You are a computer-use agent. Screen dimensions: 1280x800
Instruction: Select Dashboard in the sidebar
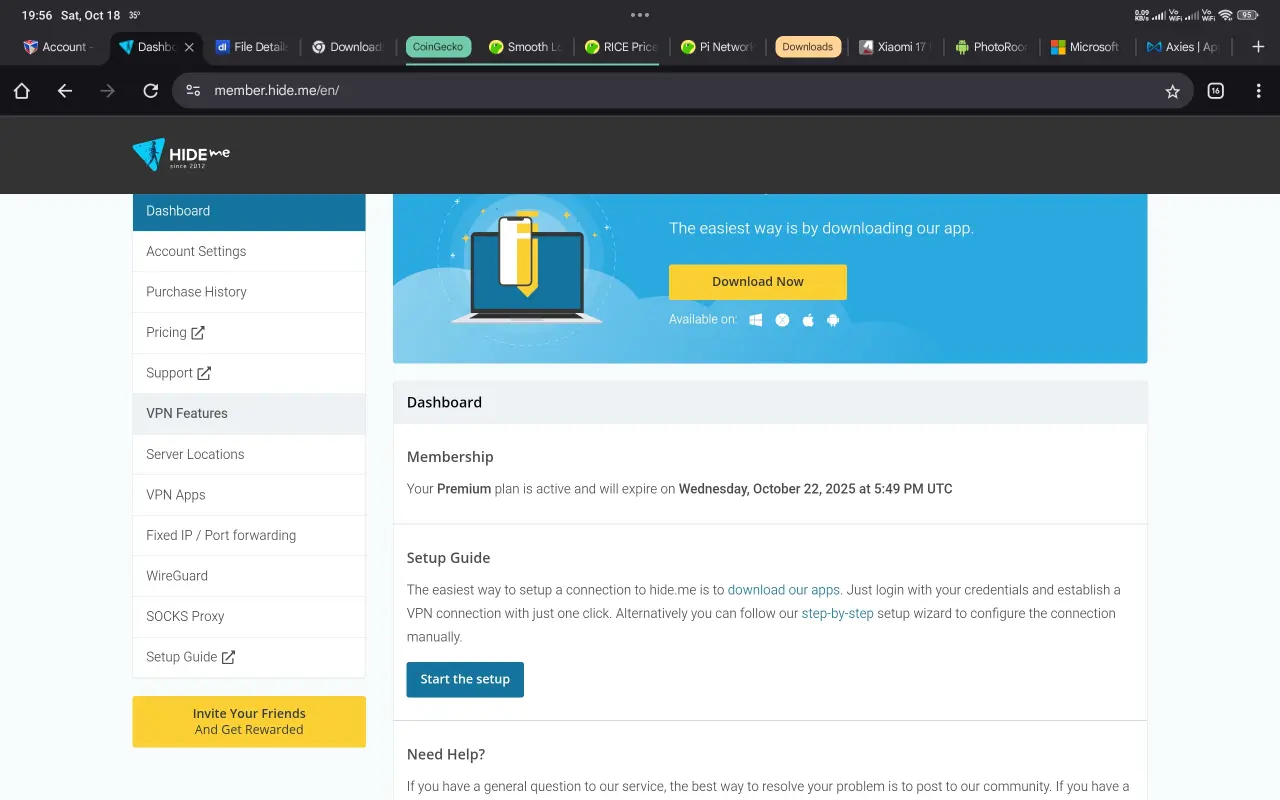(249, 211)
